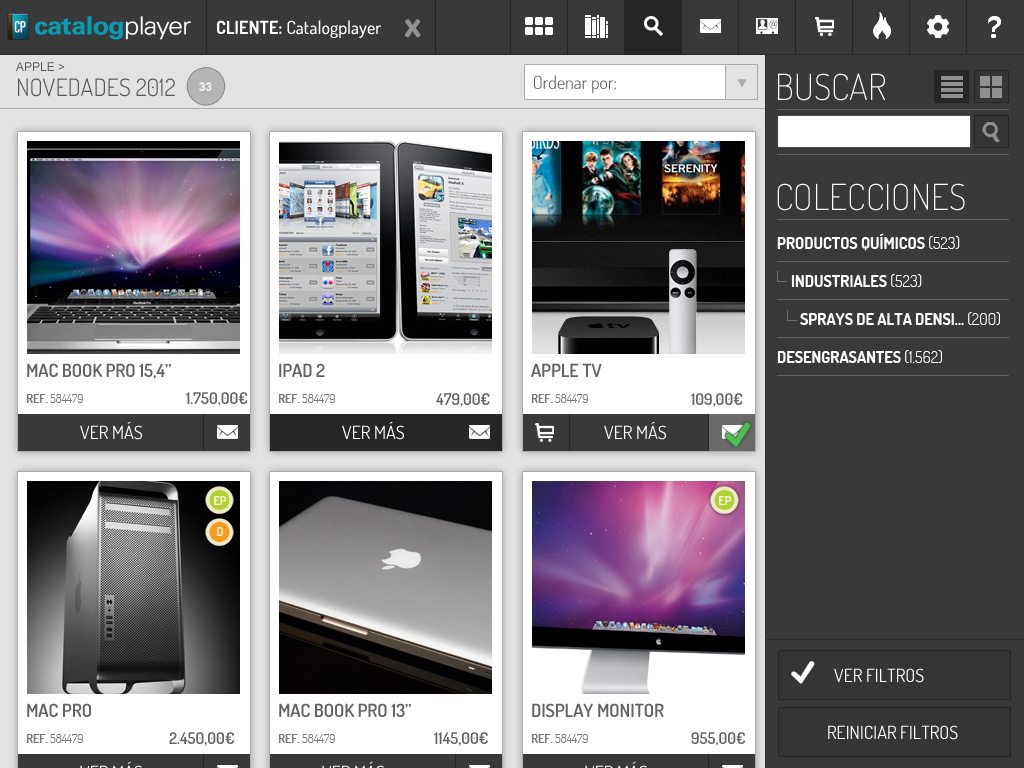This screenshot has width=1024, height=768.
Task: Open the Apple TV product image
Action: point(638,247)
